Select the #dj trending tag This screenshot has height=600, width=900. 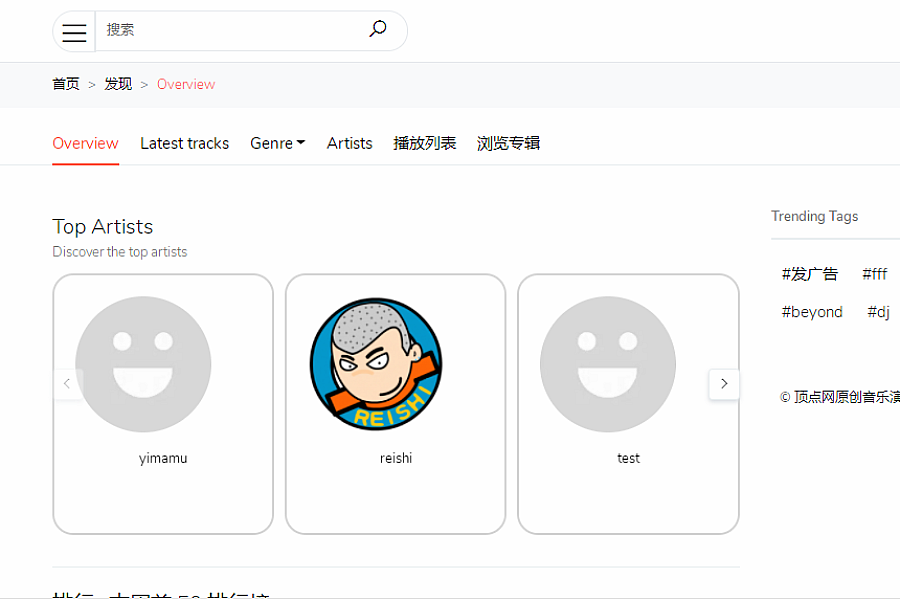[x=878, y=312]
